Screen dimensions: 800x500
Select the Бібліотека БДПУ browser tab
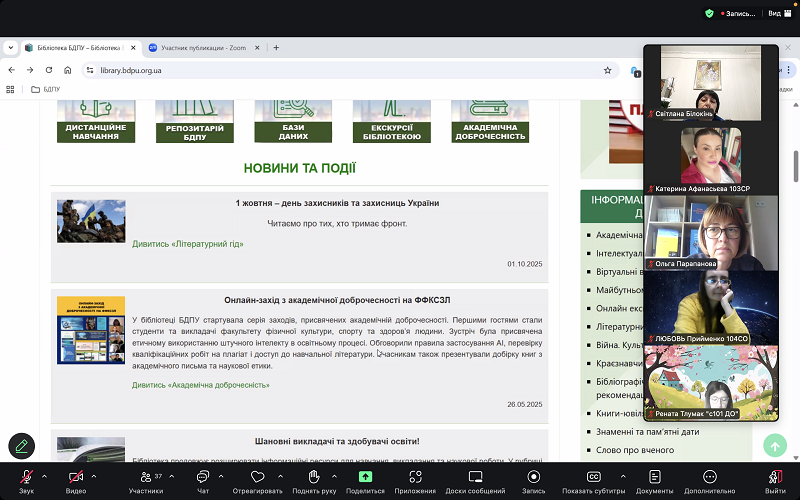point(78,47)
